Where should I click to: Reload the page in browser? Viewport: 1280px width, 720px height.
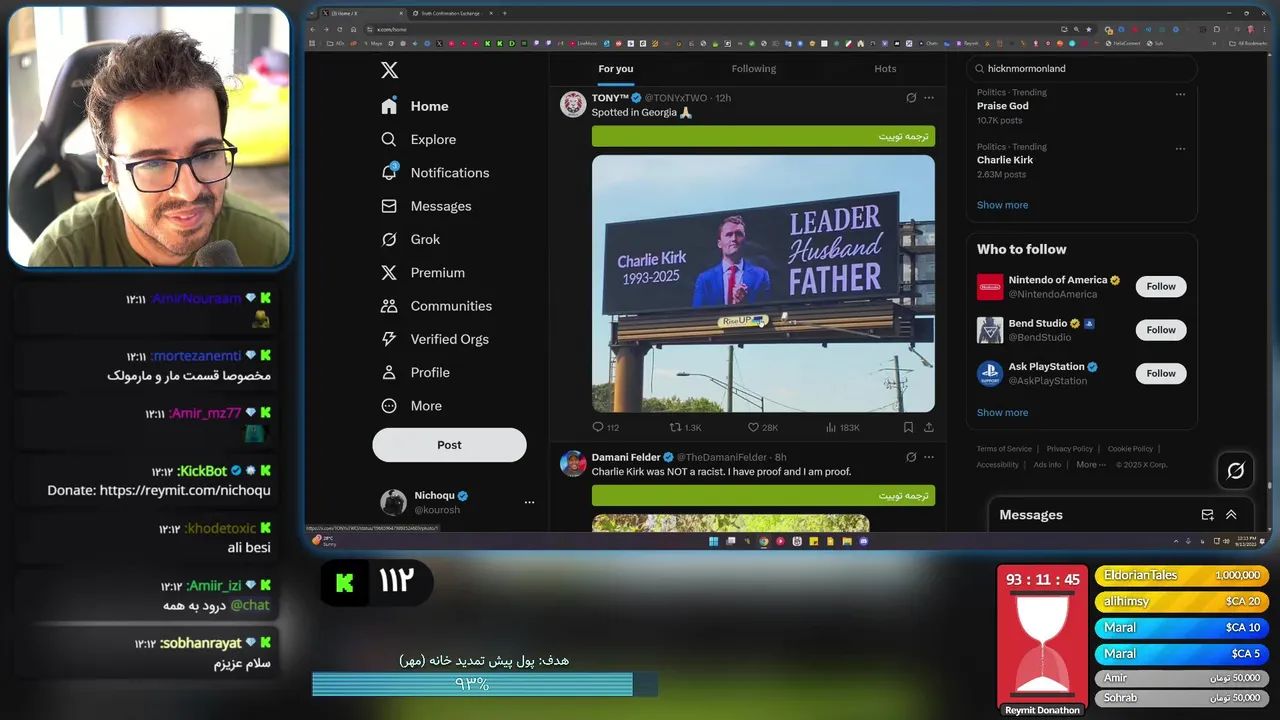pyautogui.click(x=339, y=29)
